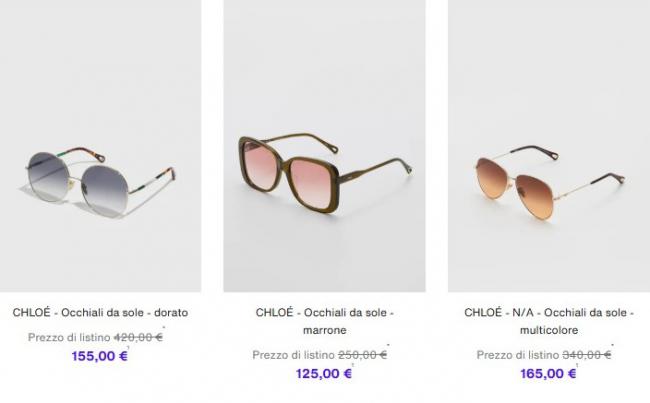This screenshot has height=403, width=650.
Task: Select the 165,00 € sale price
Action: [548, 374]
